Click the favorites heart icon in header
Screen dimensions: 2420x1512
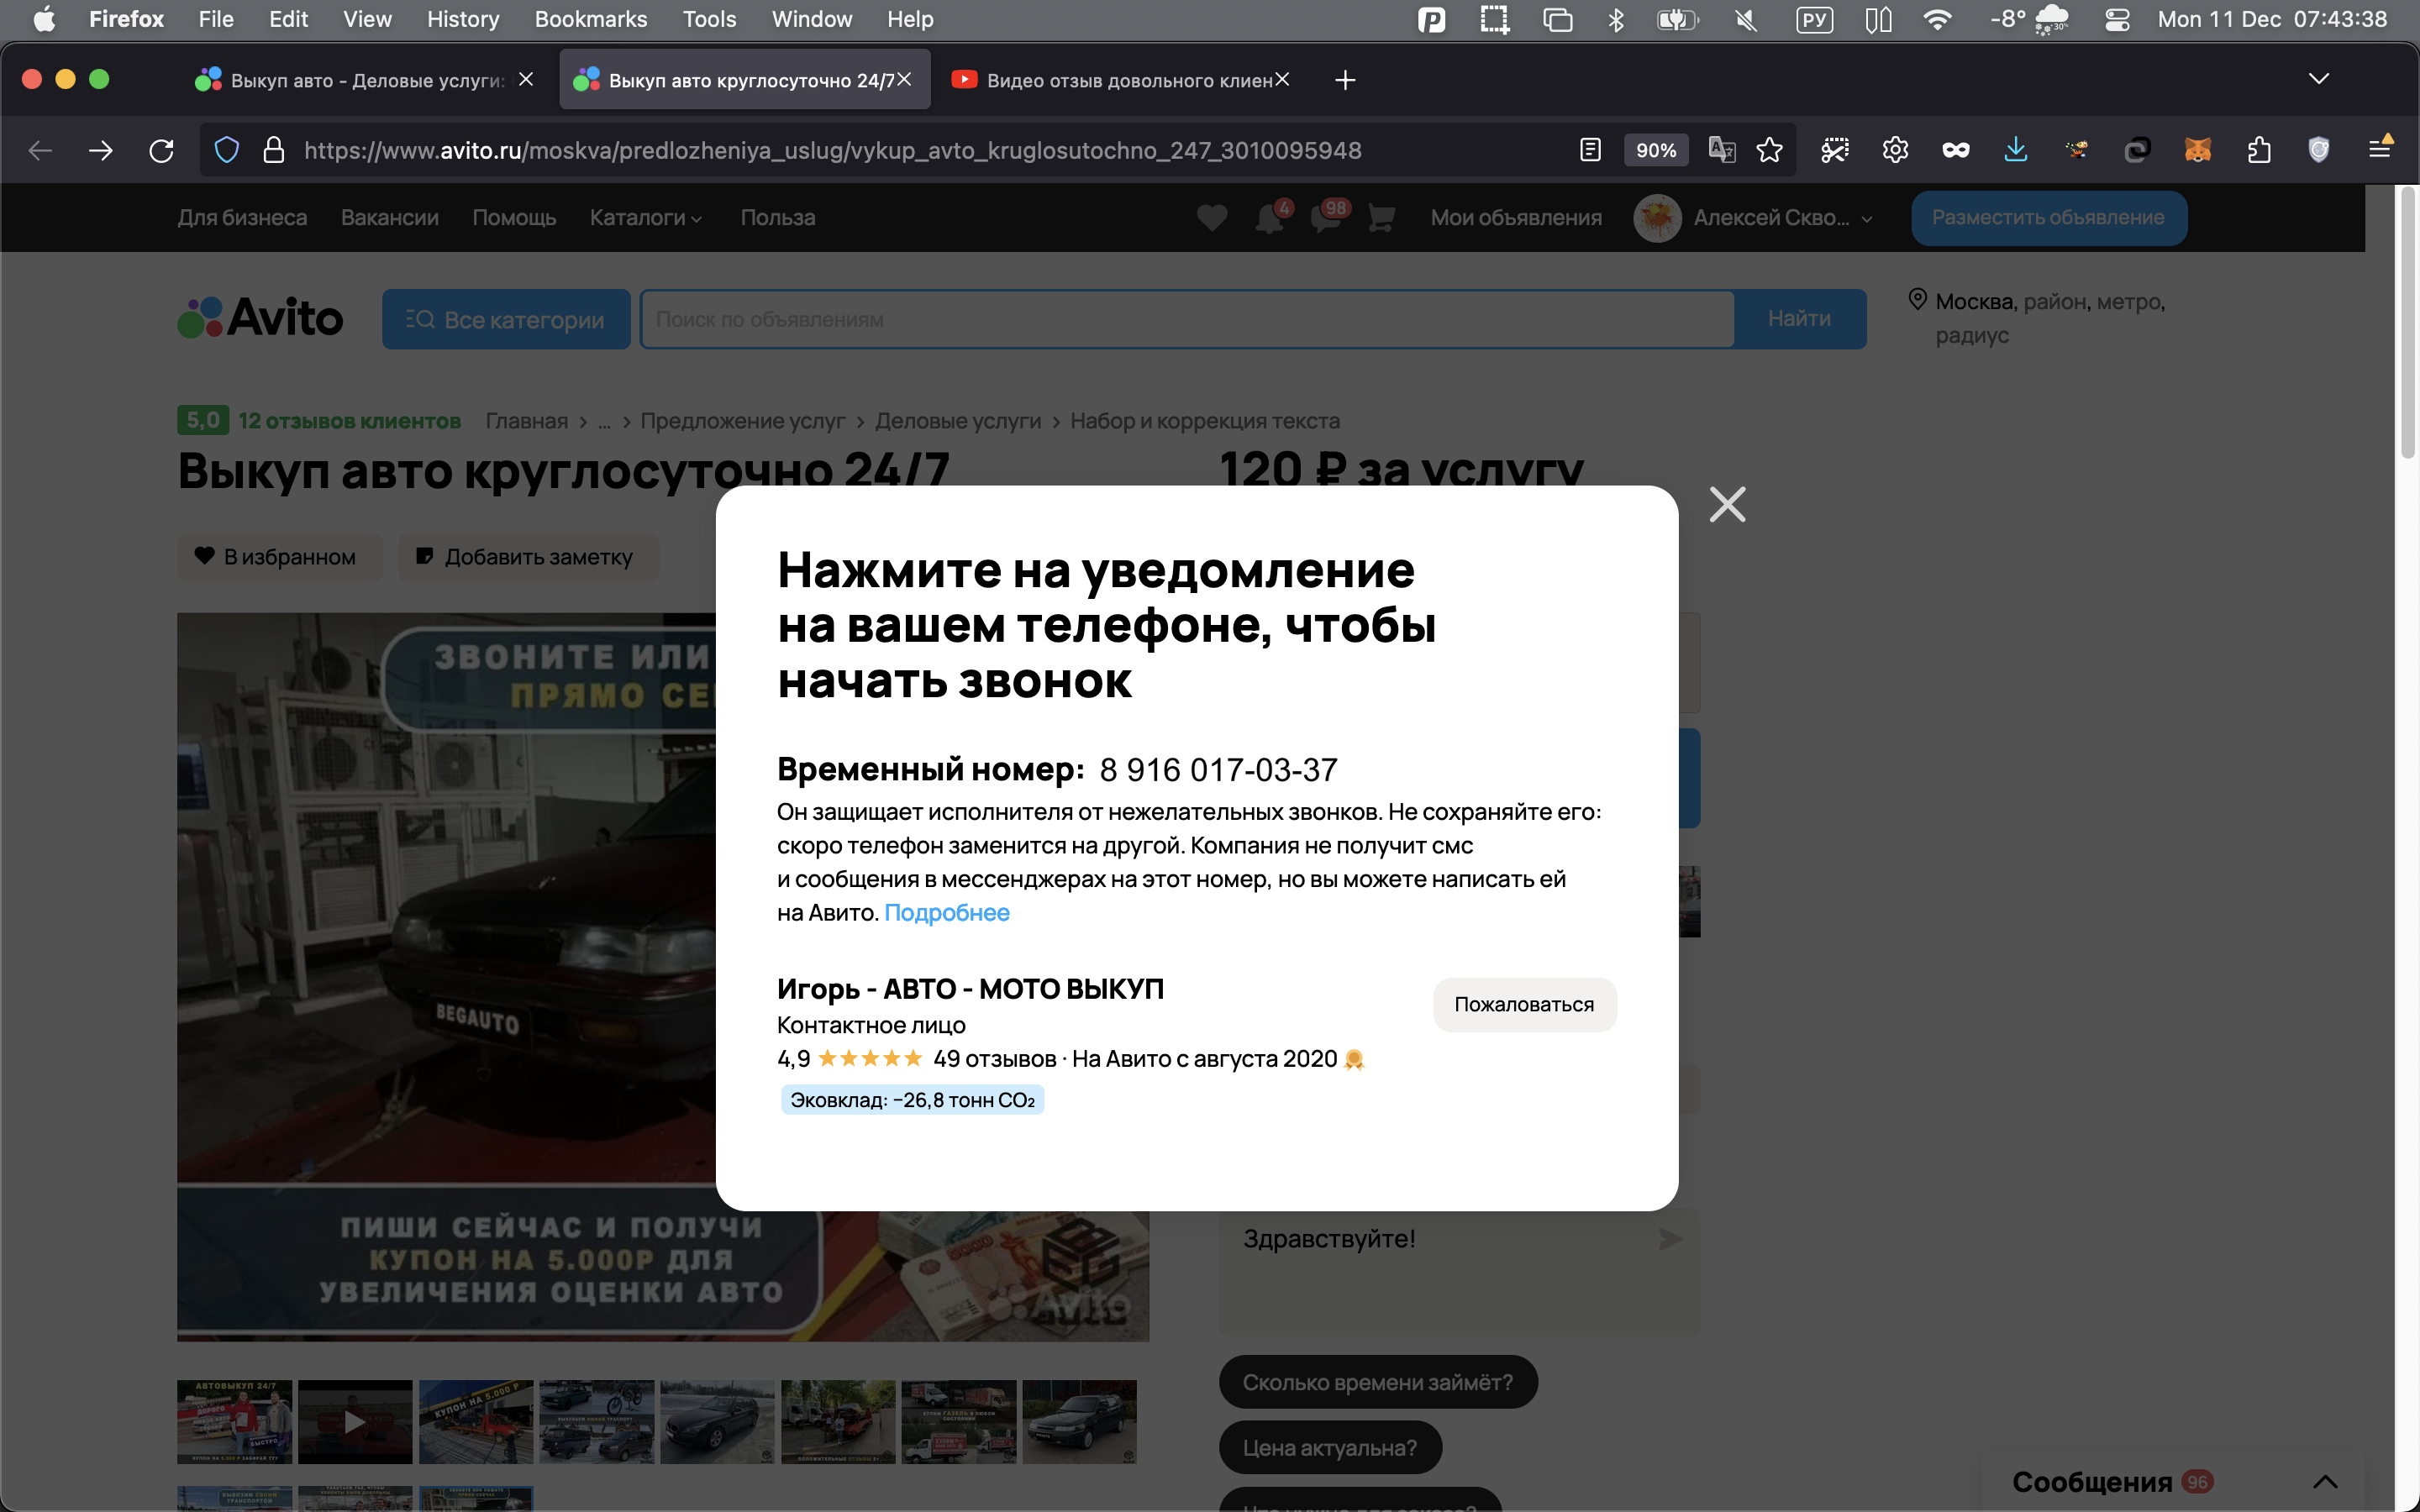[1211, 217]
